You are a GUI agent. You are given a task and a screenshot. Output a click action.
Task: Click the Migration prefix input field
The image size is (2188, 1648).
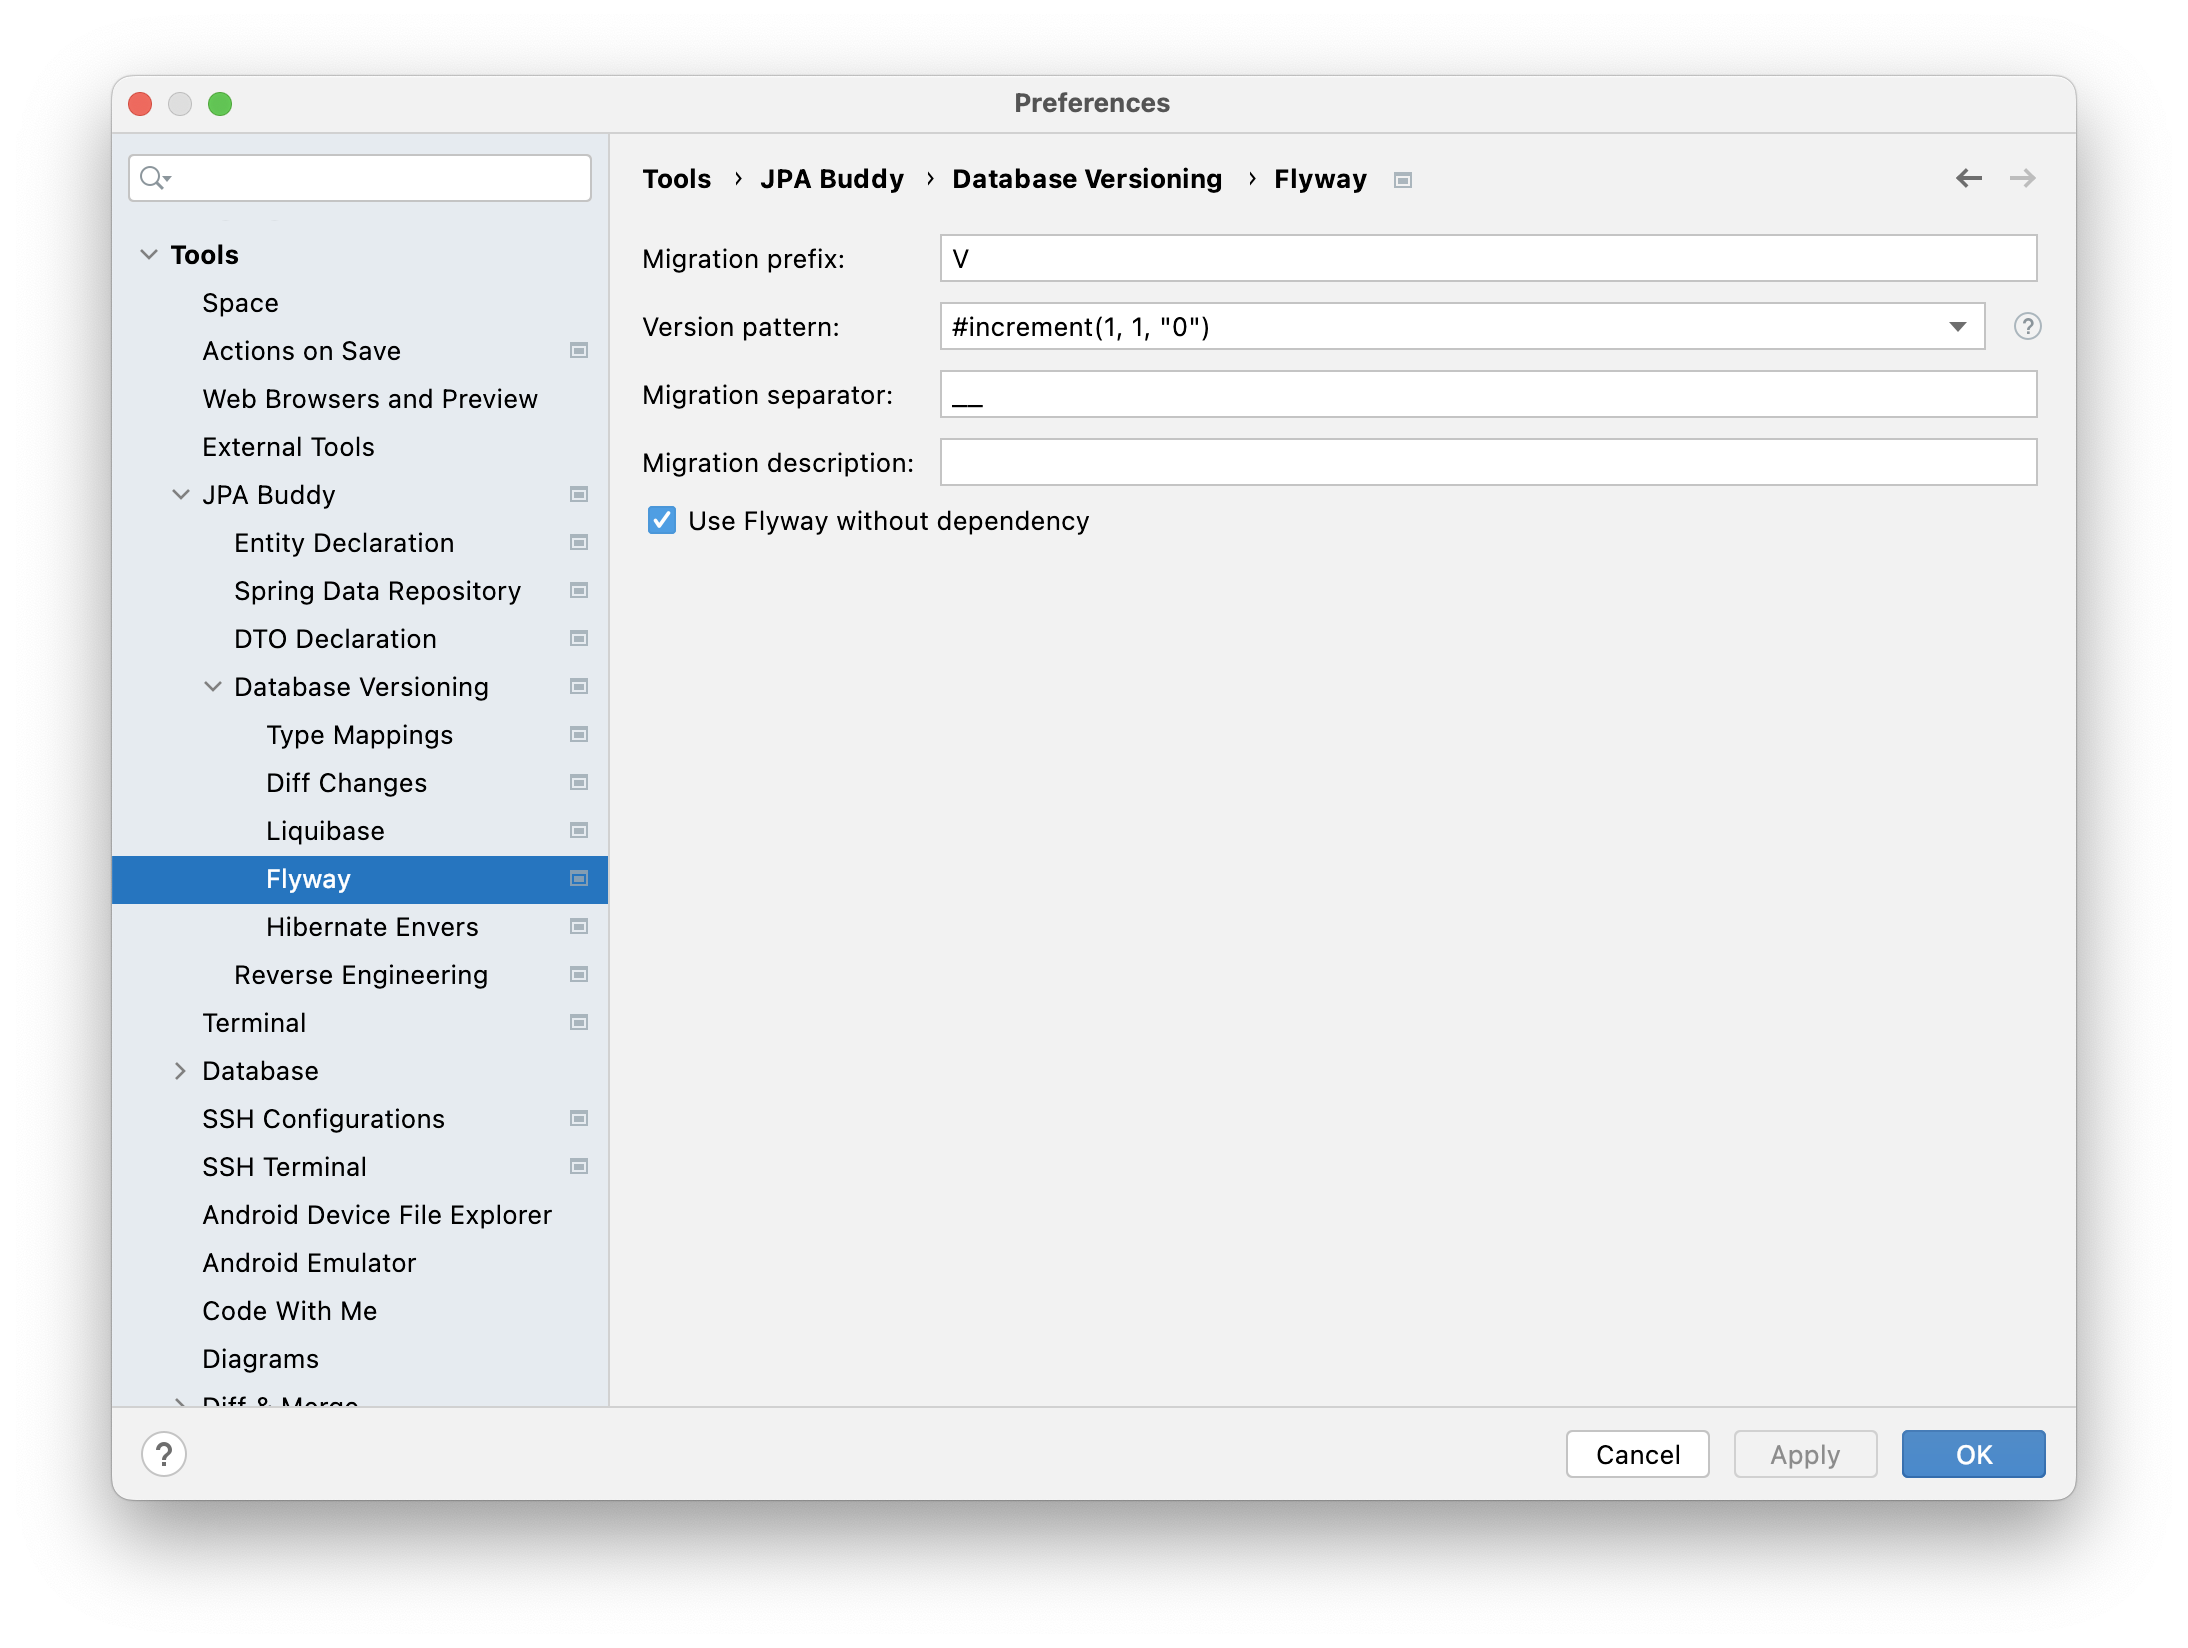coord(1488,258)
